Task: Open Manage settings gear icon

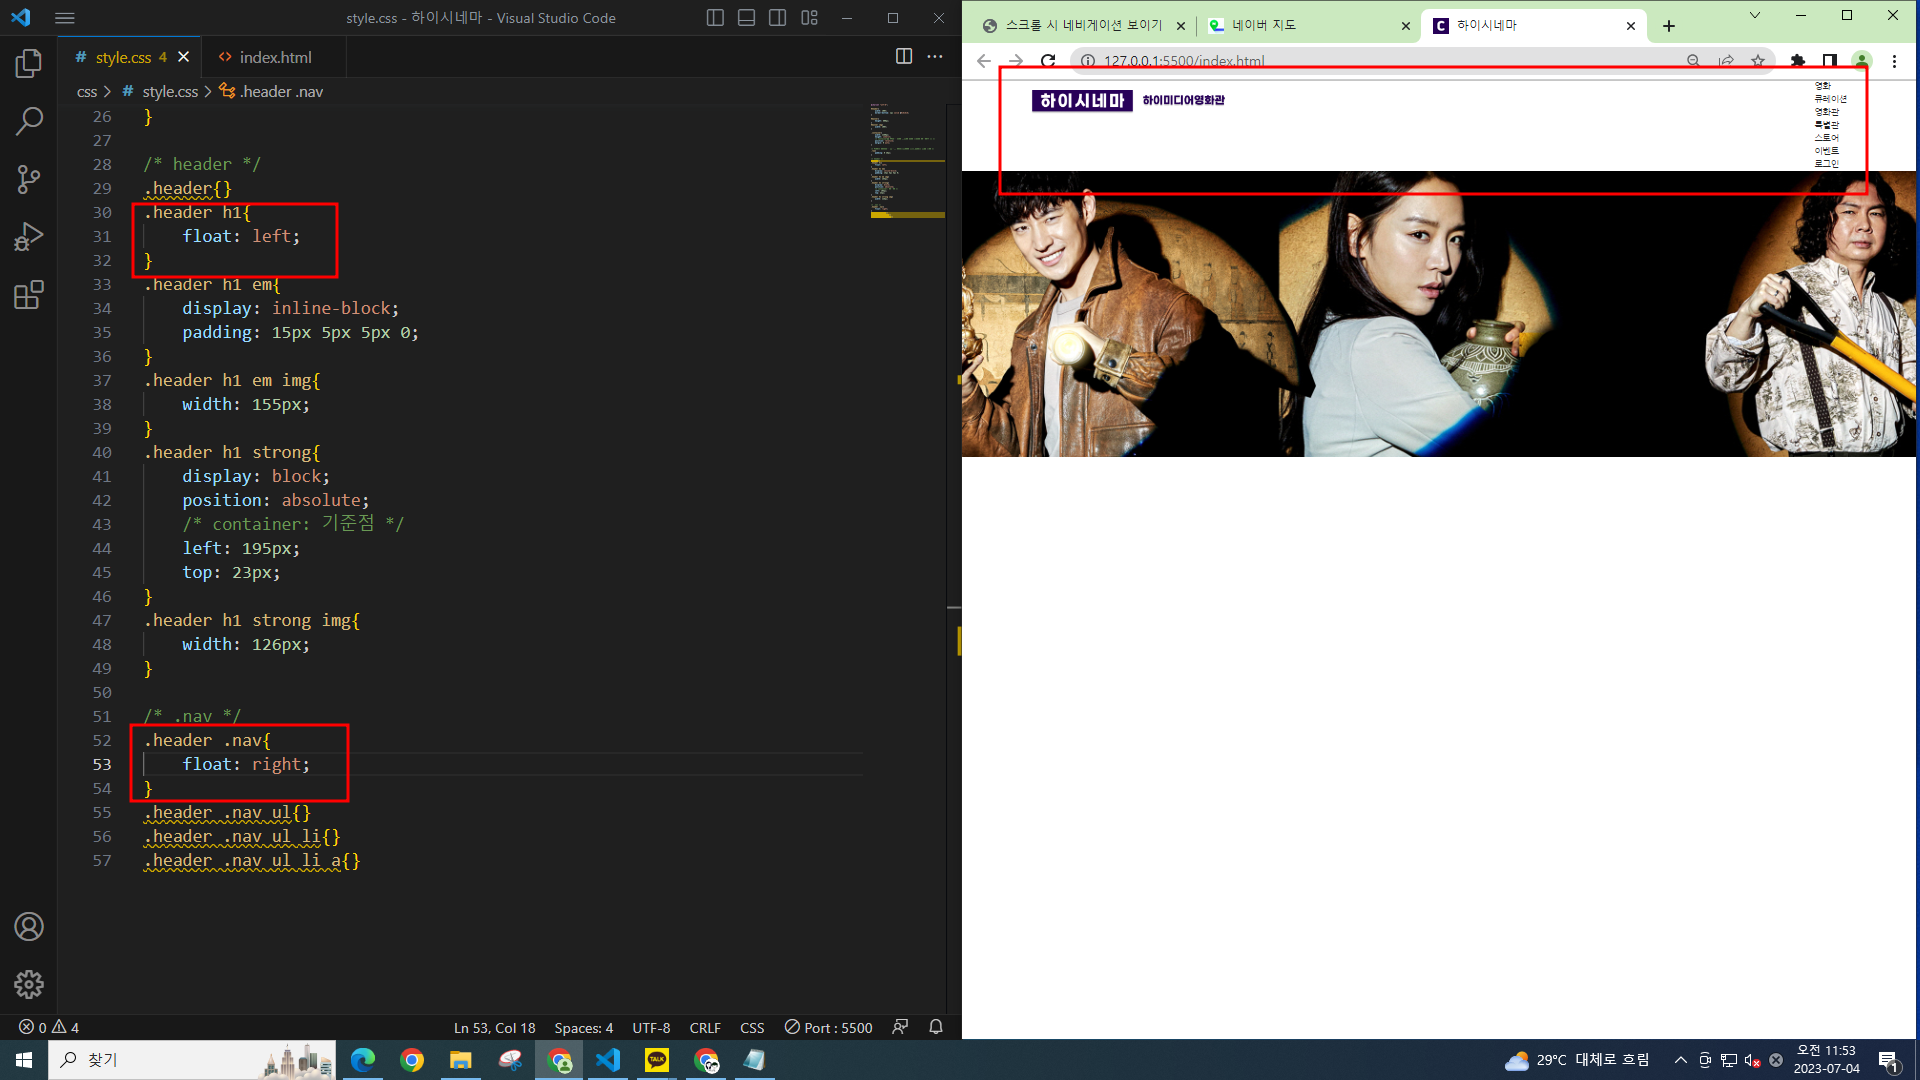Action: tap(29, 984)
